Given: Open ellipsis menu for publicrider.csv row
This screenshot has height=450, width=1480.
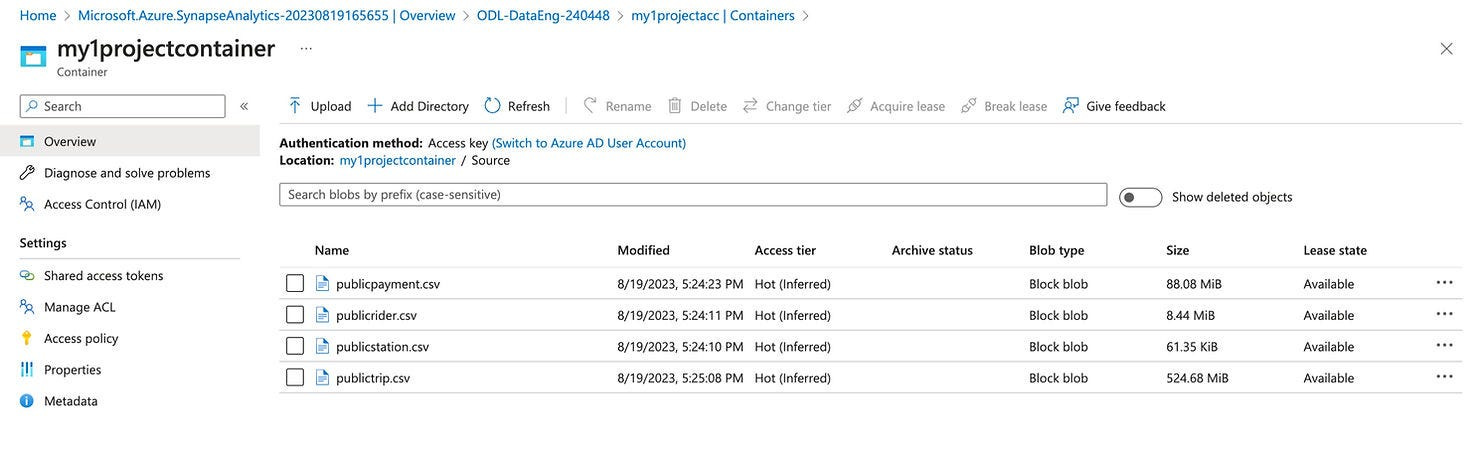Looking at the screenshot, I should coord(1444,314).
